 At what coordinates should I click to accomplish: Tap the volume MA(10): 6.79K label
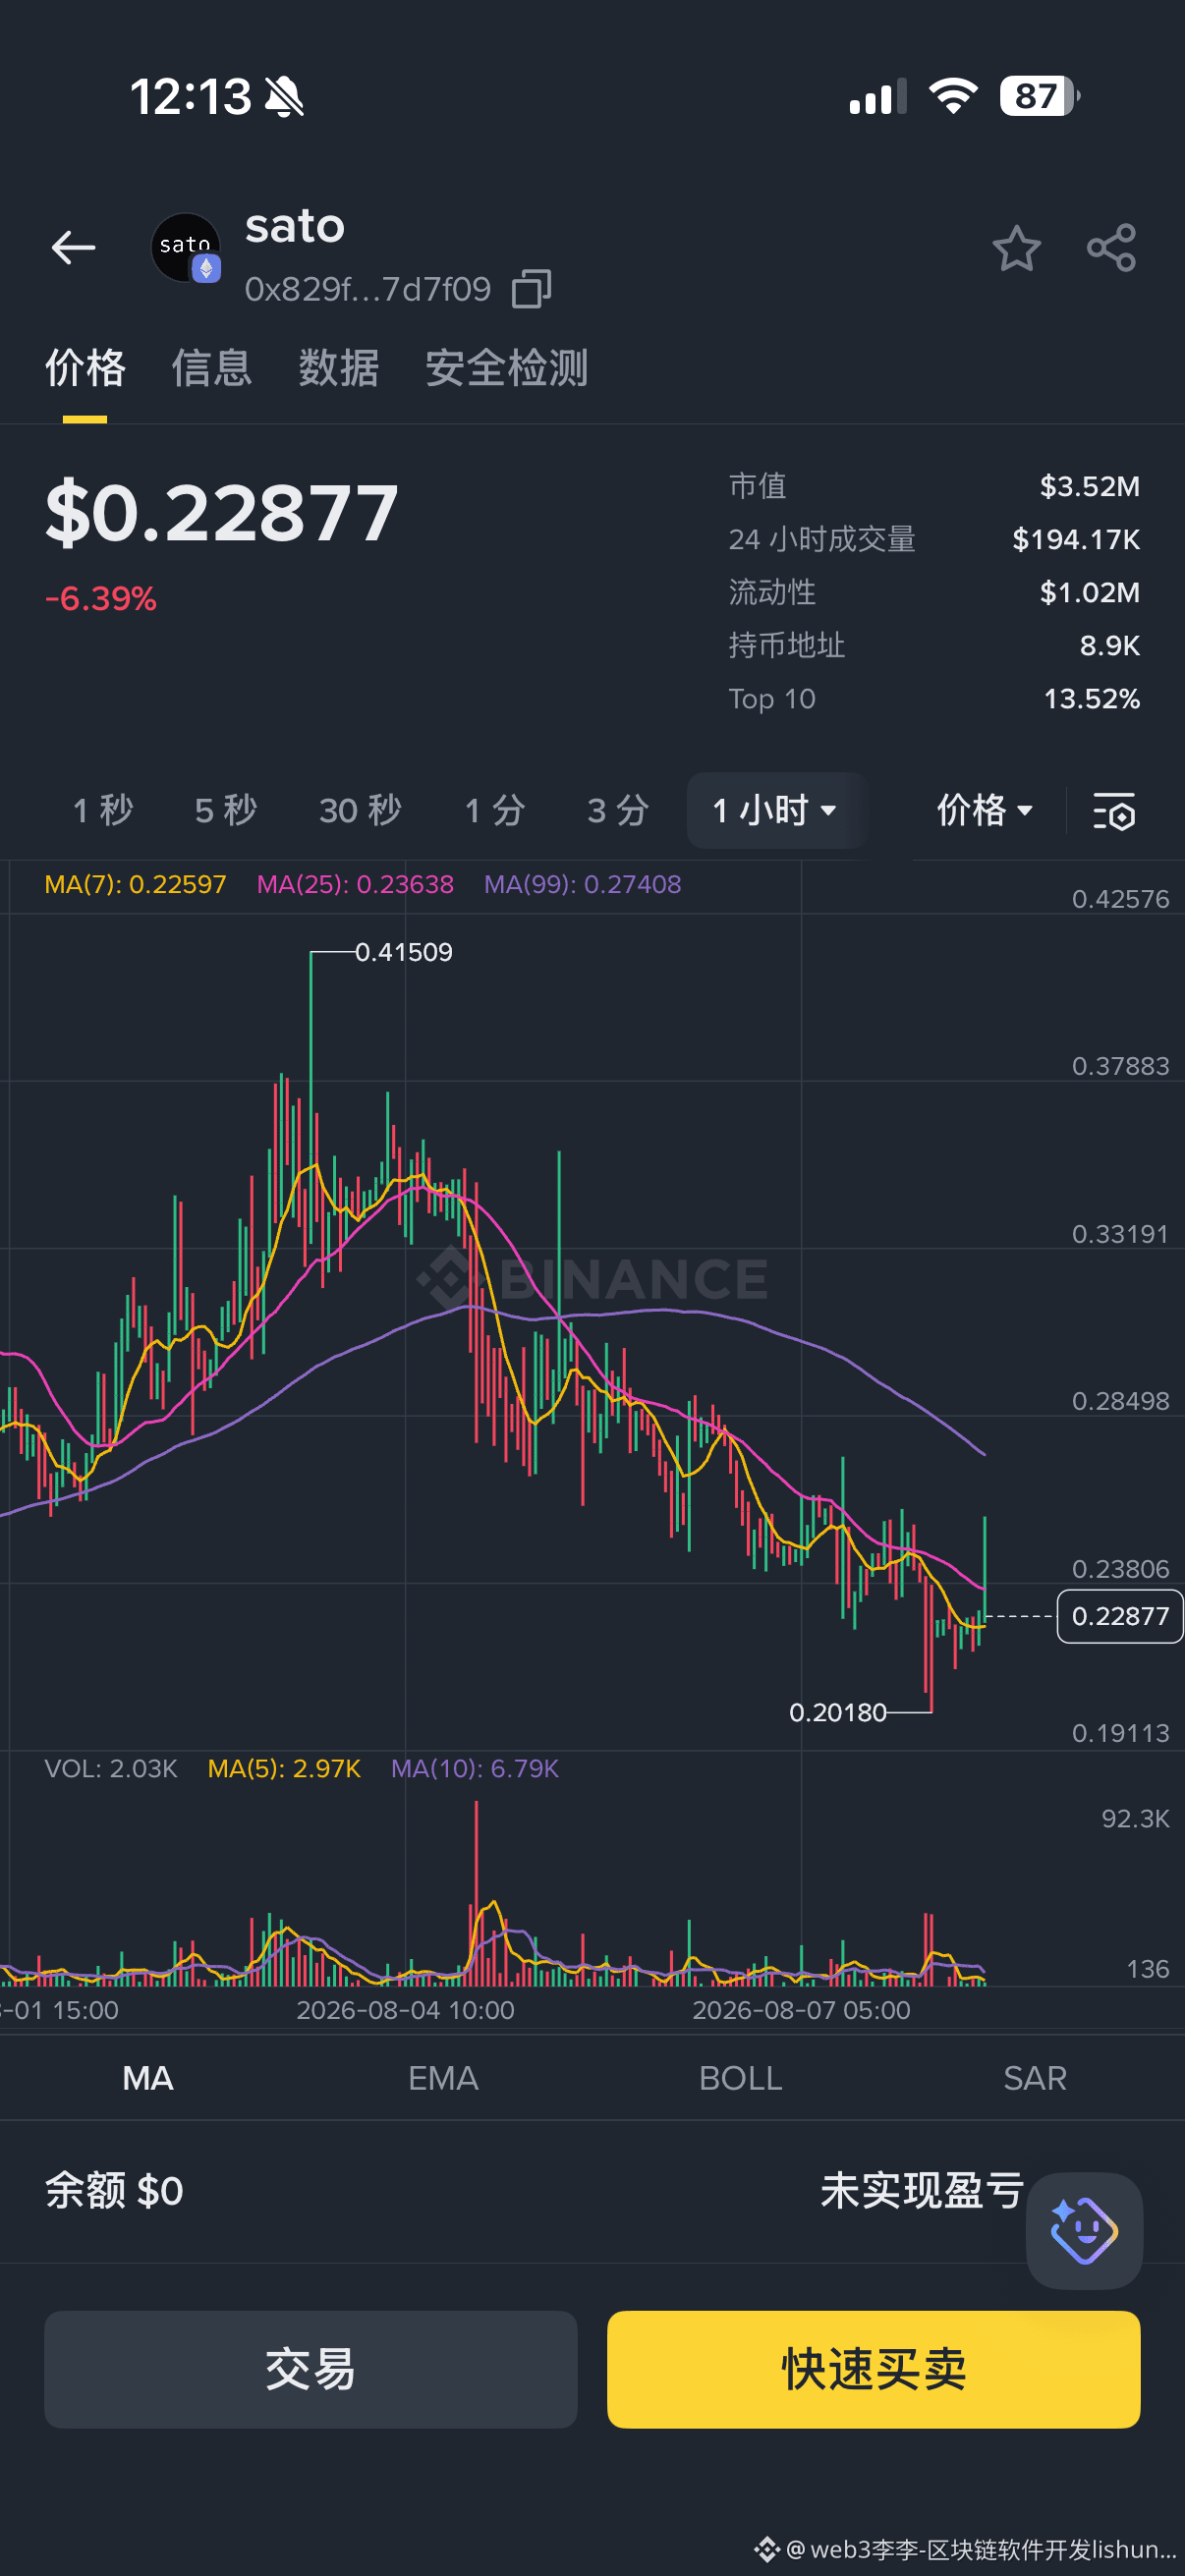[475, 1768]
